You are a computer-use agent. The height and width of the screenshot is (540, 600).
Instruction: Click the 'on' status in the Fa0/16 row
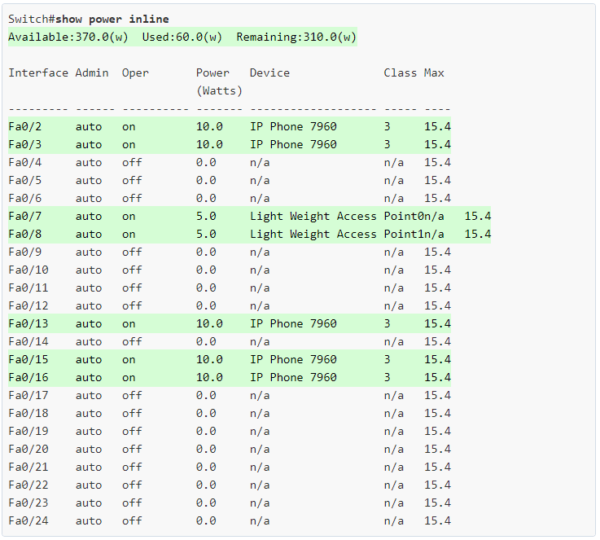[x=129, y=378]
